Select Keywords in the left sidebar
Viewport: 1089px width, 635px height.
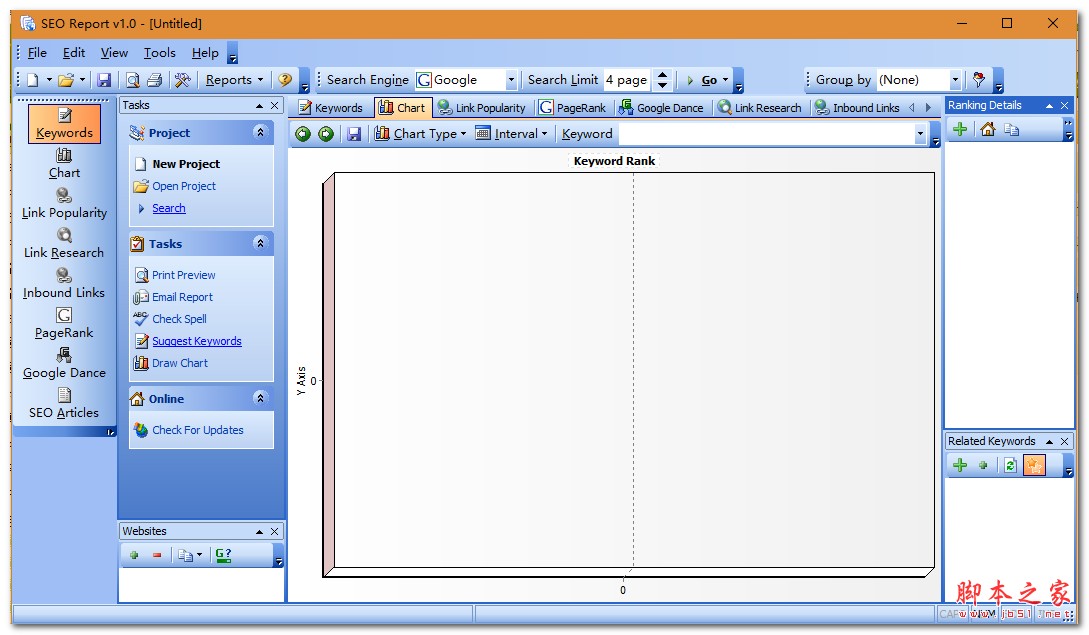(65, 124)
